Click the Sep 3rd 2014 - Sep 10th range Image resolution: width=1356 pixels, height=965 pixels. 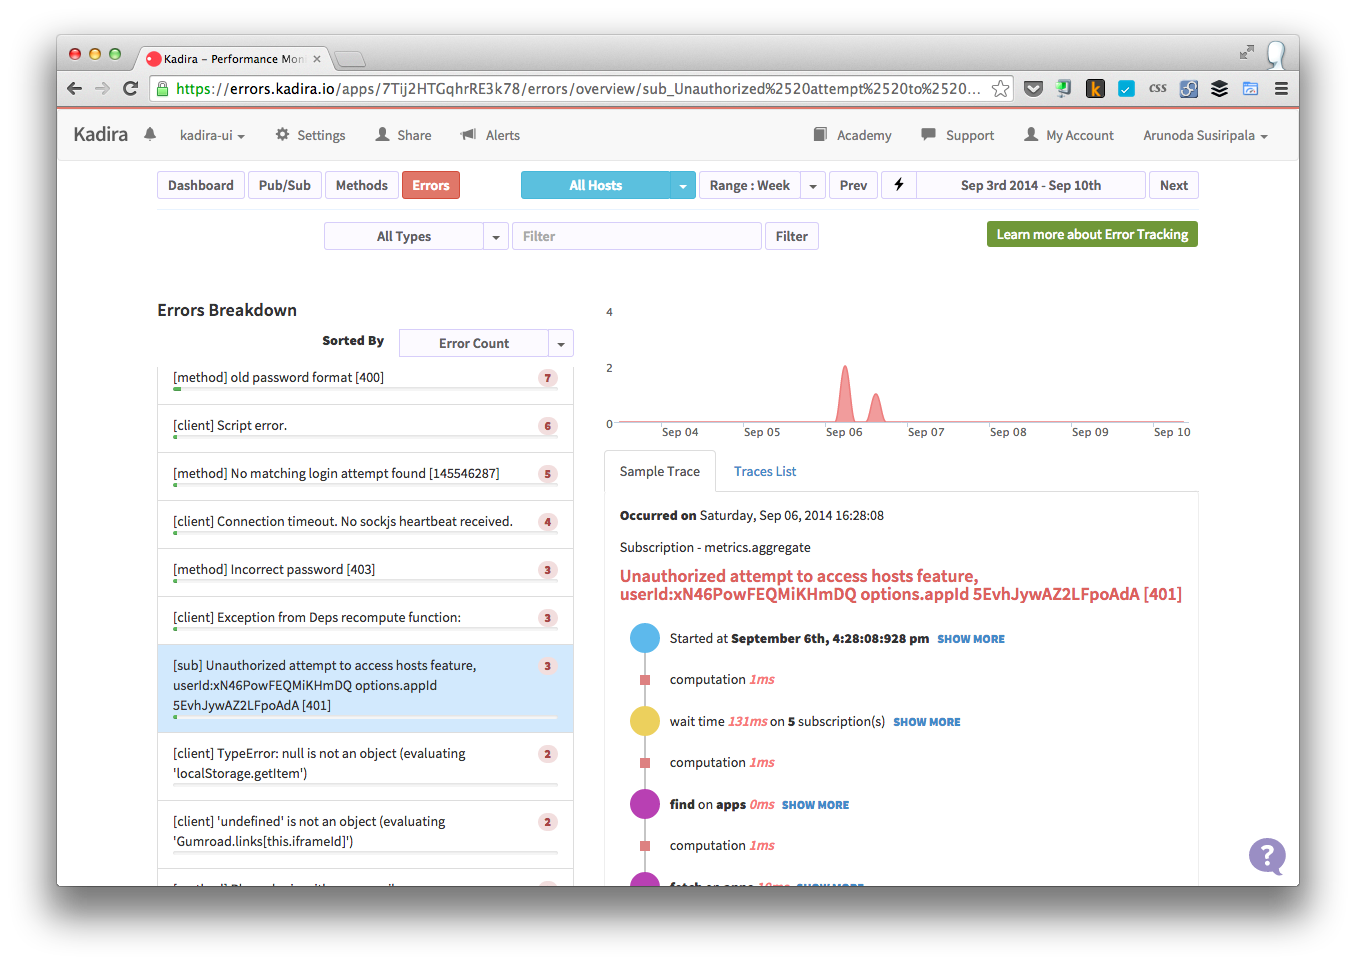pos(1031,185)
